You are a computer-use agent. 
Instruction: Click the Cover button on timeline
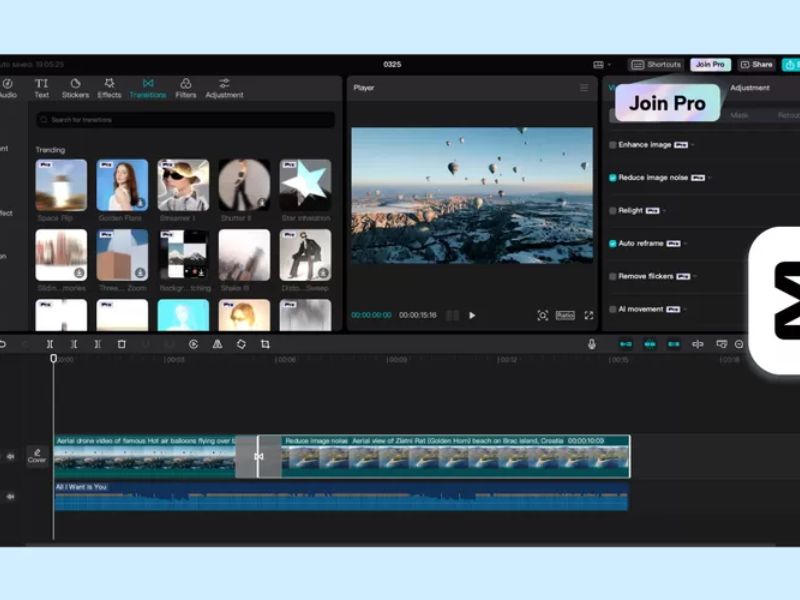click(x=37, y=456)
